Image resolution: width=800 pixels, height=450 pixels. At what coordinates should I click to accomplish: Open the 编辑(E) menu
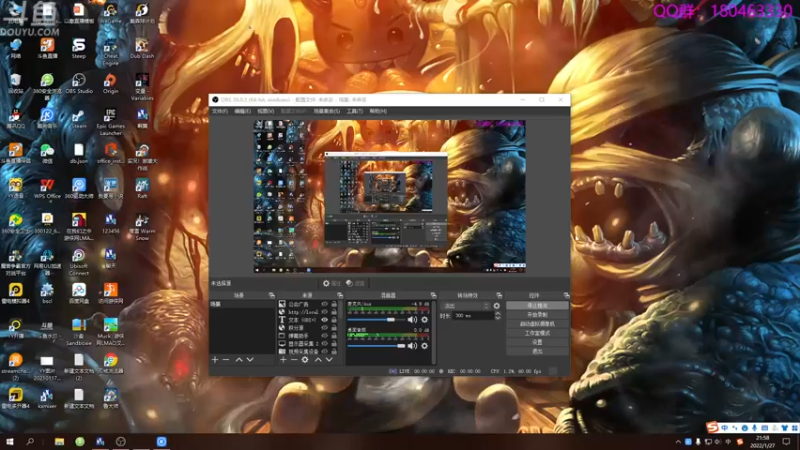pos(242,111)
